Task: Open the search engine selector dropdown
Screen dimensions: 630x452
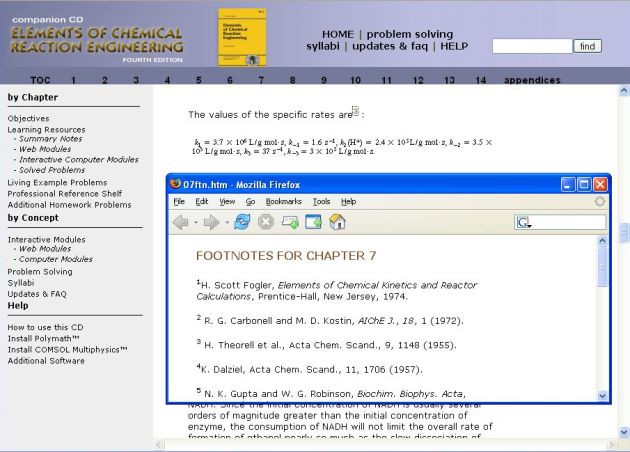Action: click(525, 222)
